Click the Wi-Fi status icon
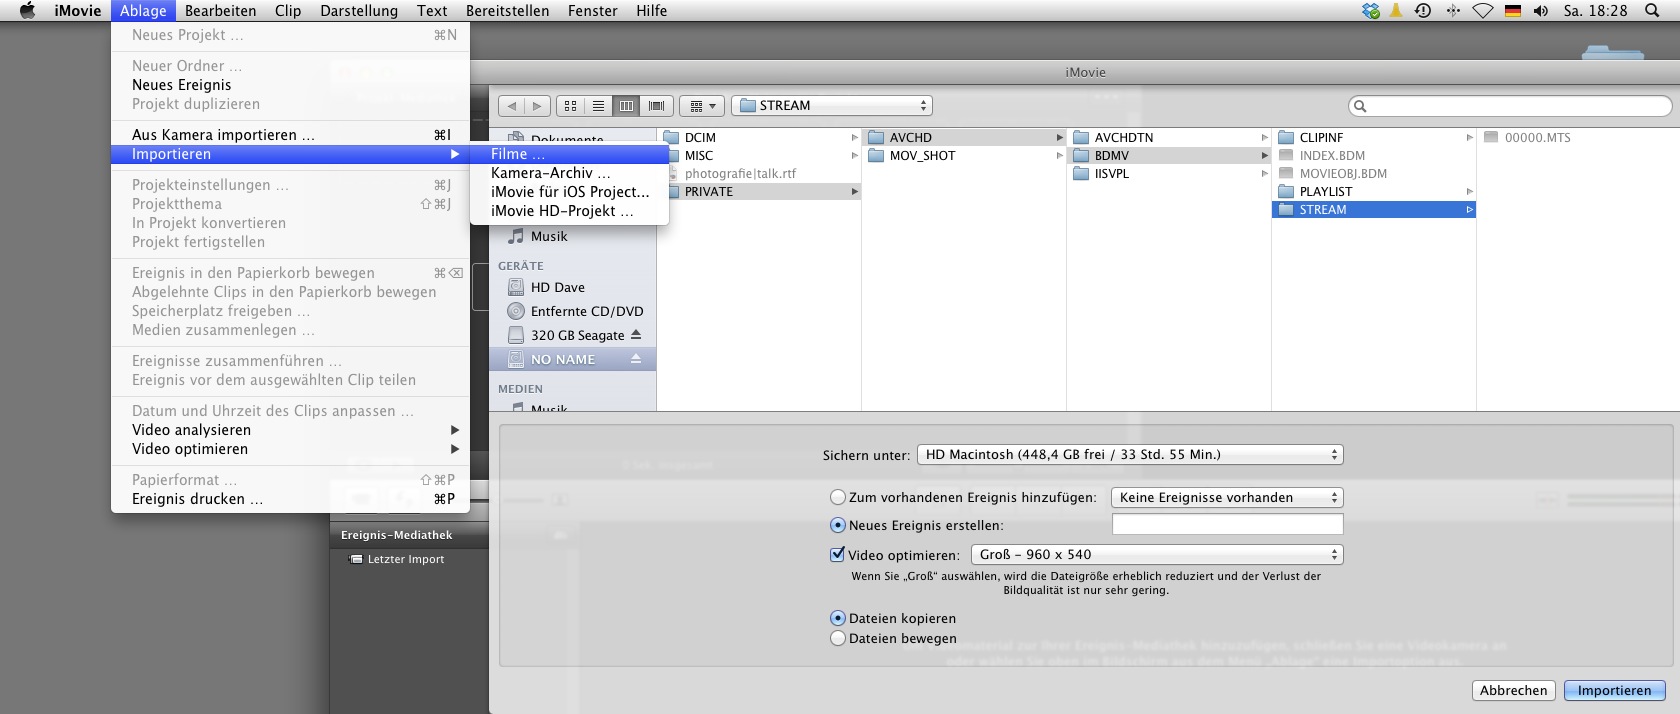 [1483, 11]
